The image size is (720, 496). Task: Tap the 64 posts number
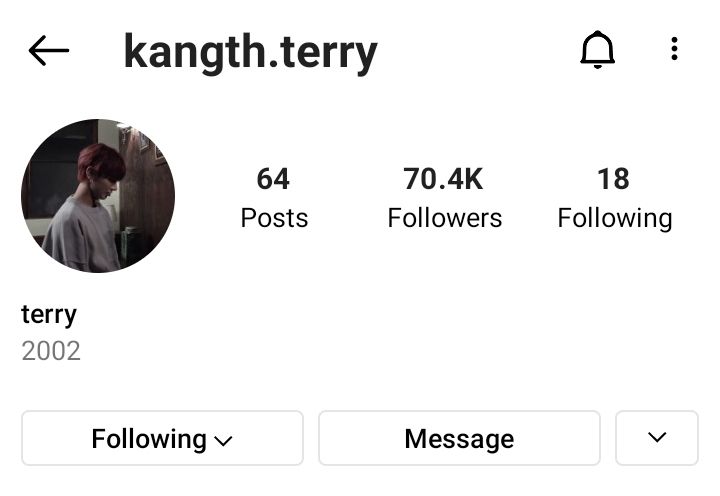click(x=273, y=179)
